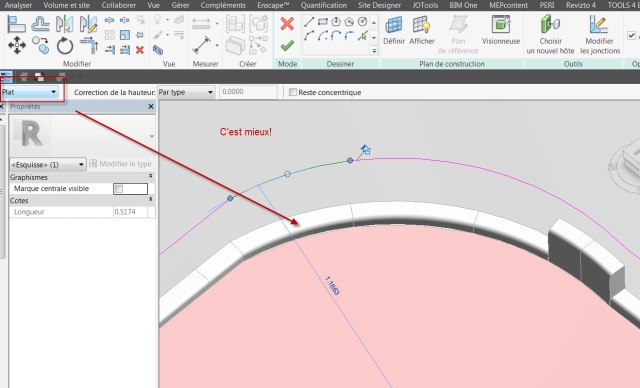Open the Quantification tab

tap(324, 5)
